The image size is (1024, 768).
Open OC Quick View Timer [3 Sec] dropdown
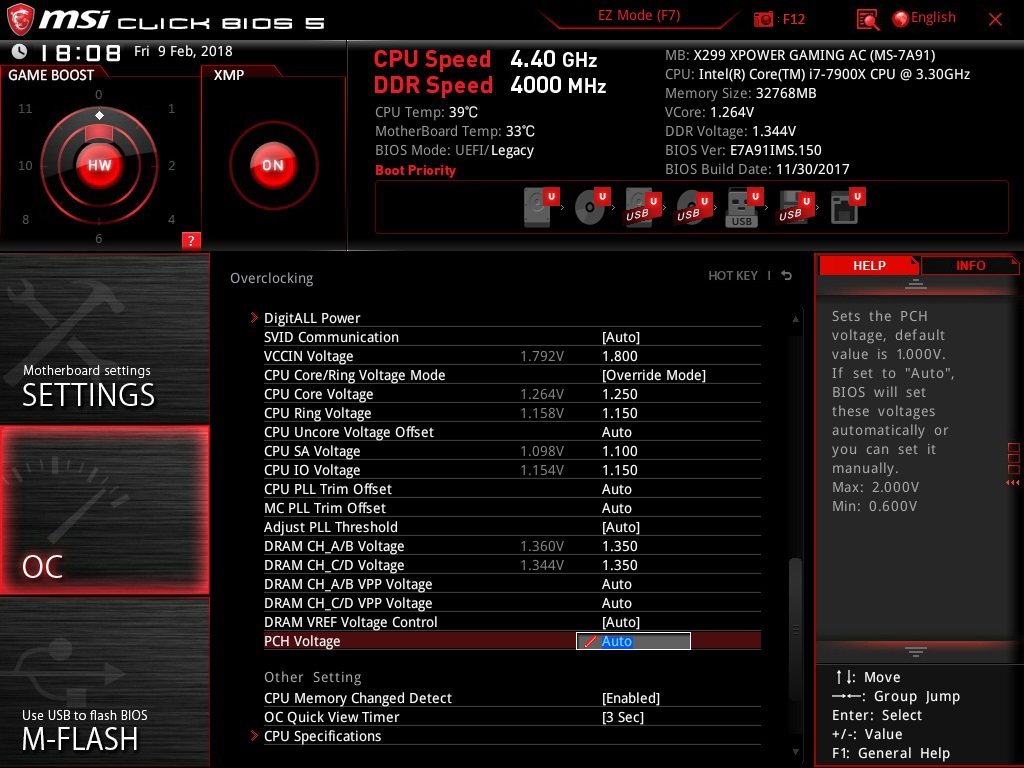[622, 717]
